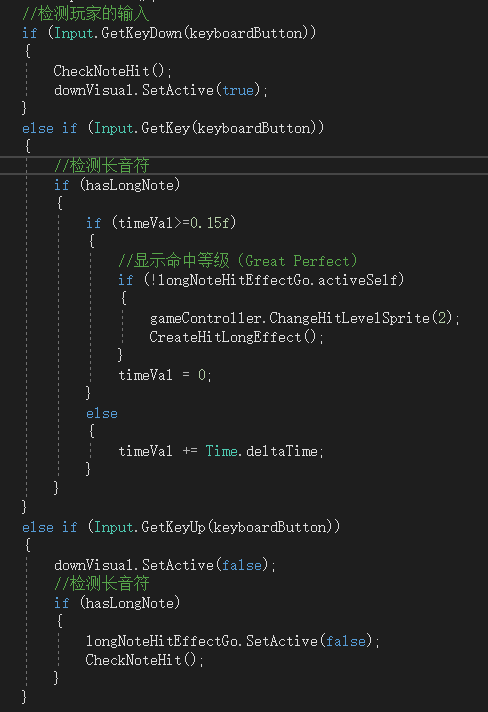Place cursor on CheckNoteHit() first call
The height and width of the screenshot is (712, 488).
[x=113, y=71]
